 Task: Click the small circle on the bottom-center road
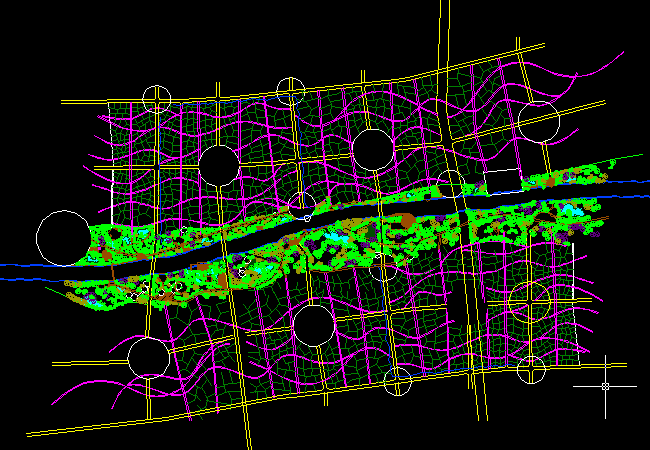(x=397, y=381)
